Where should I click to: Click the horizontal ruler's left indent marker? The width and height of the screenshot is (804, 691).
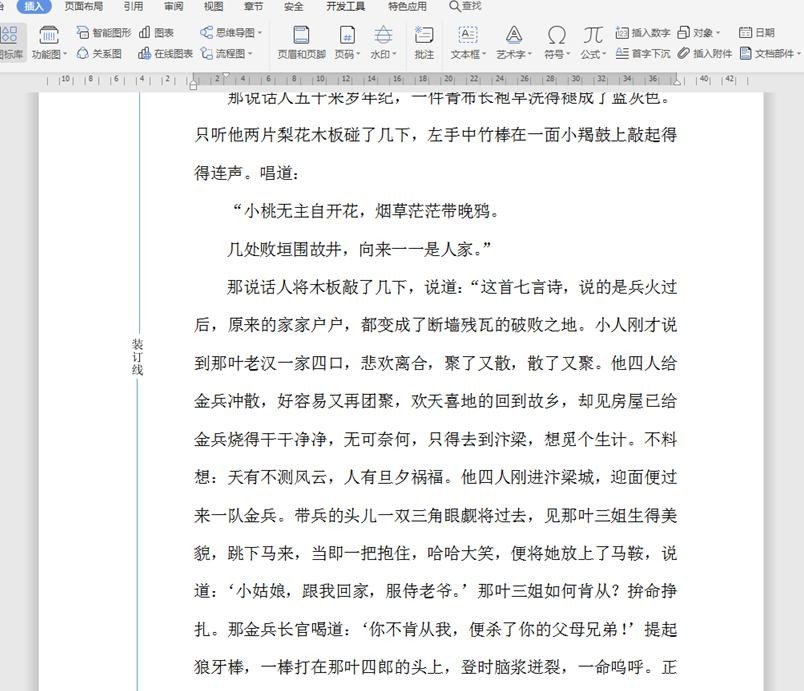194,84
